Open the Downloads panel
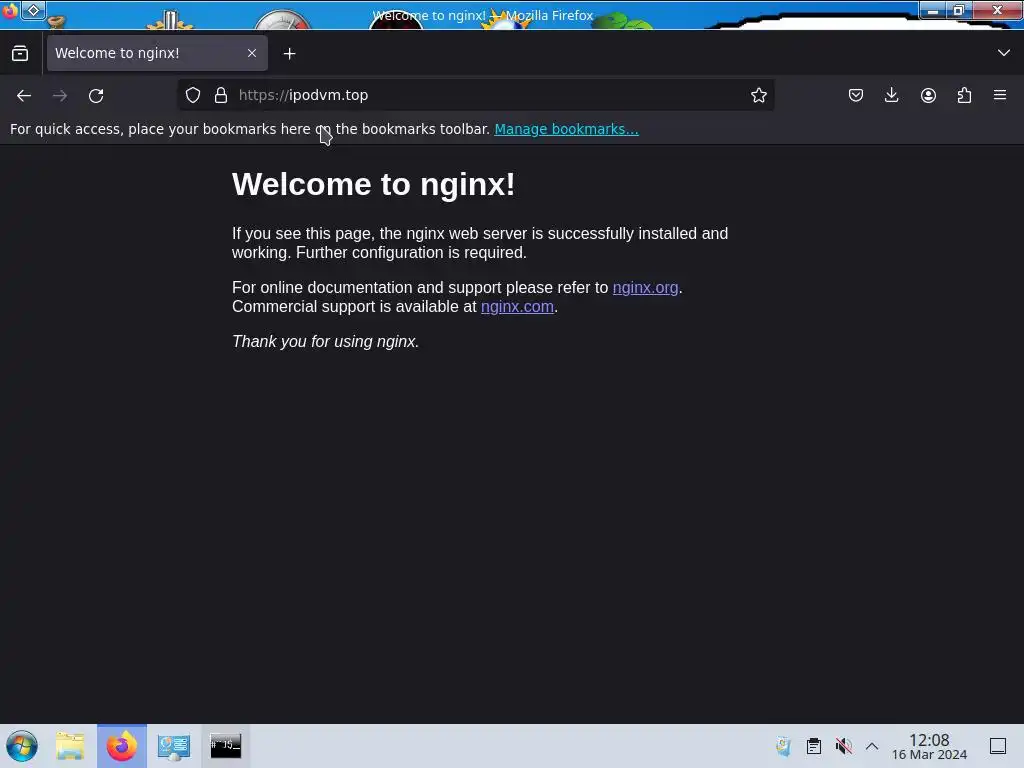 pos(891,95)
